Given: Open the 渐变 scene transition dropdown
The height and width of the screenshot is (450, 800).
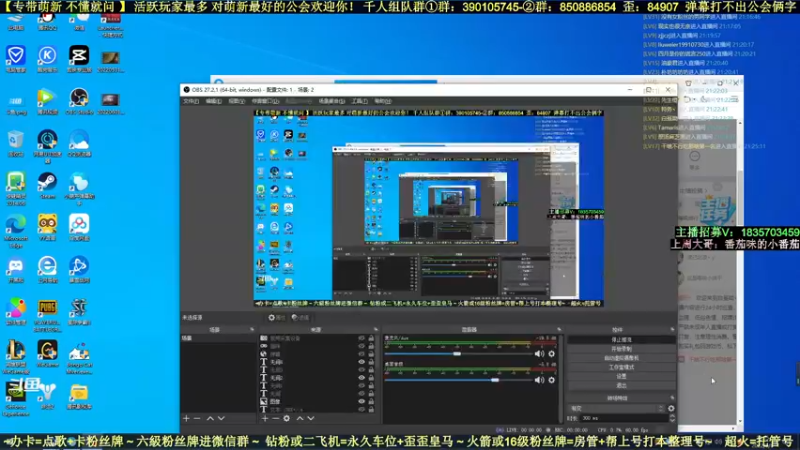Looking at the screenshot, I should point(617,409).
